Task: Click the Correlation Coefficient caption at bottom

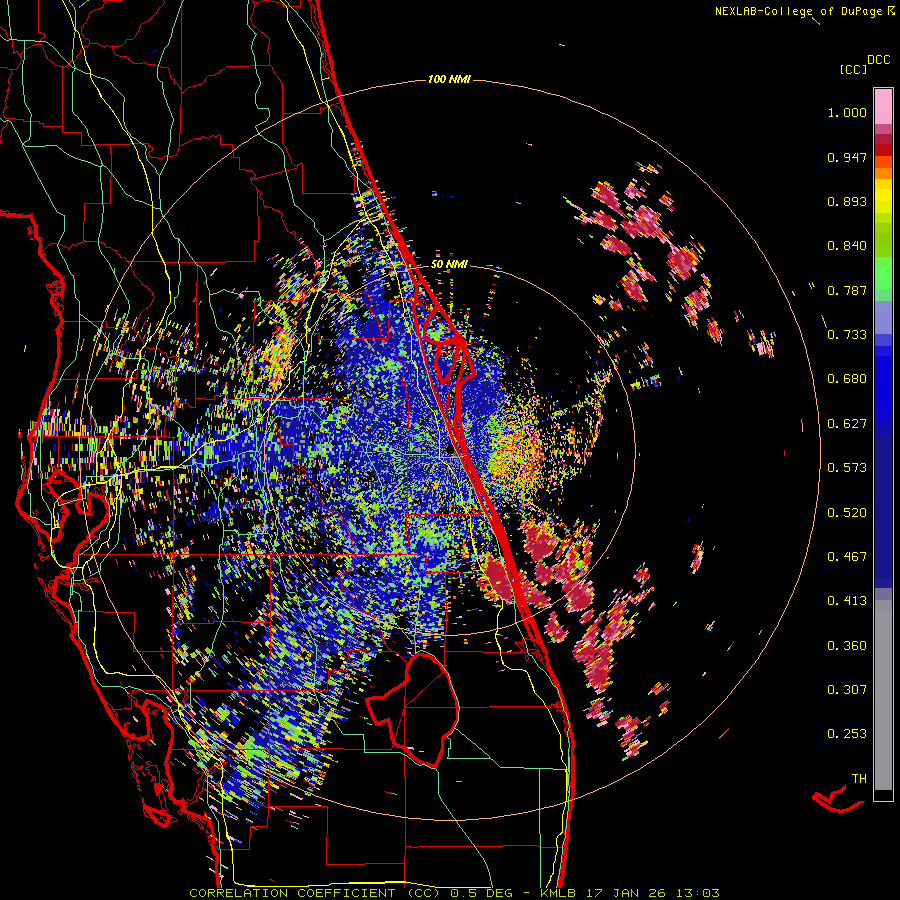Action: [454, 893]
